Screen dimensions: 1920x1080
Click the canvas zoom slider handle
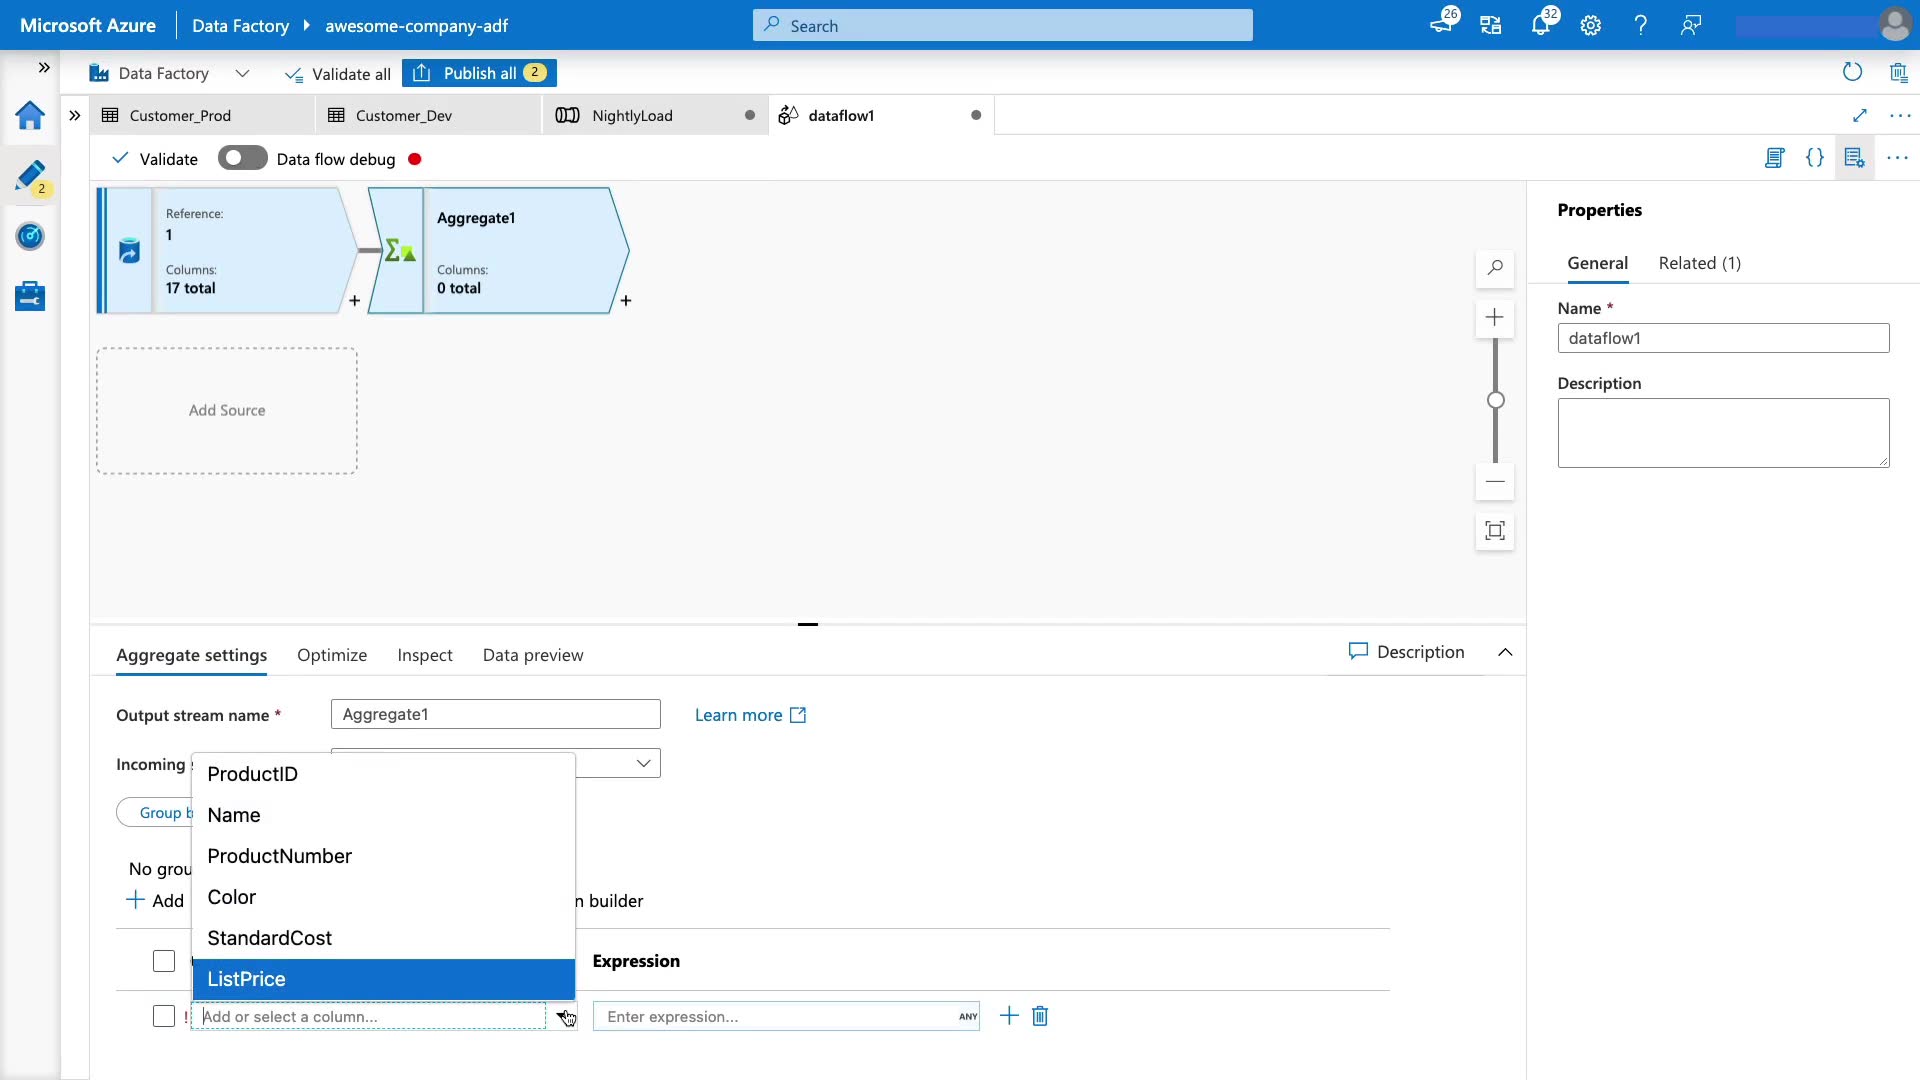pyautogui.click(x=1495, y=400)
